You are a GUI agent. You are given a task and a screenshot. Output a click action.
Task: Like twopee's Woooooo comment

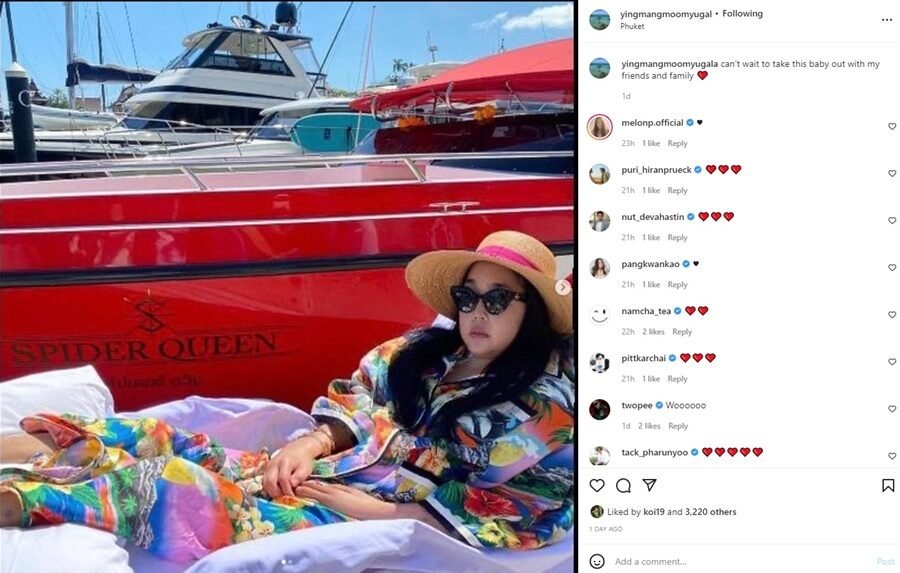pos(892,409)
